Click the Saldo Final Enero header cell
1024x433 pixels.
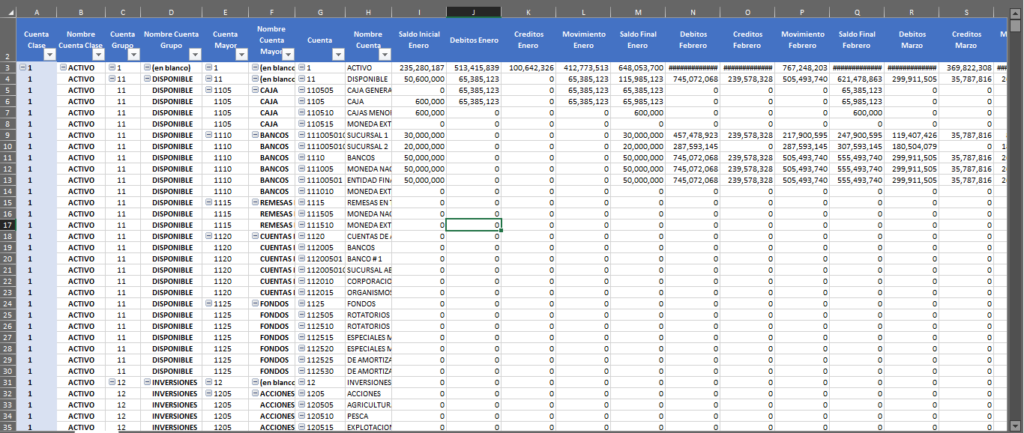coord(638,40)
